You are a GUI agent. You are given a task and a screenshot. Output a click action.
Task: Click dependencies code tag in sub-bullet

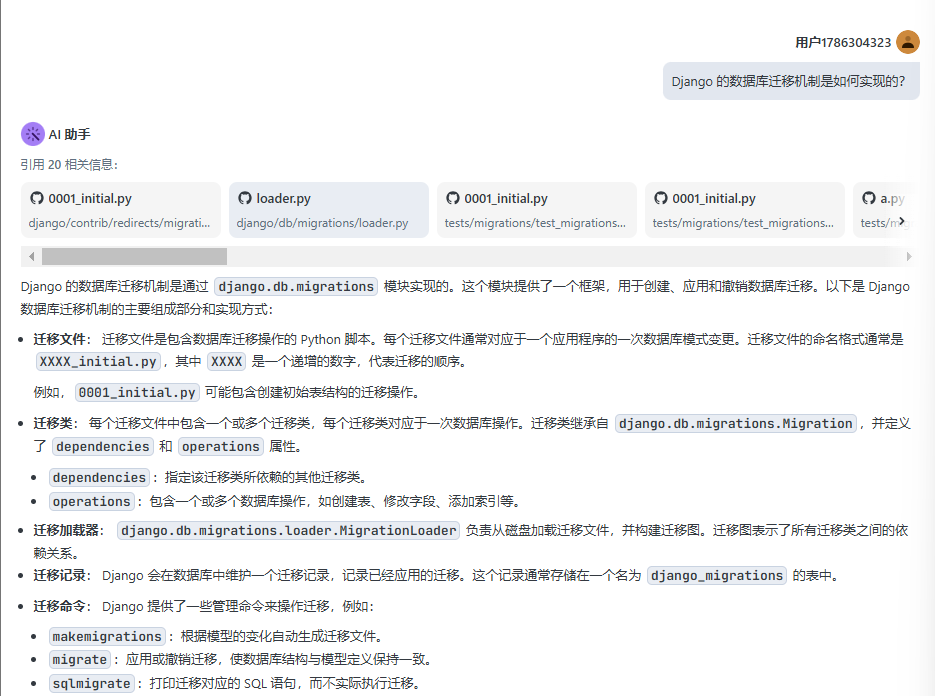click(x=99, y=478)
